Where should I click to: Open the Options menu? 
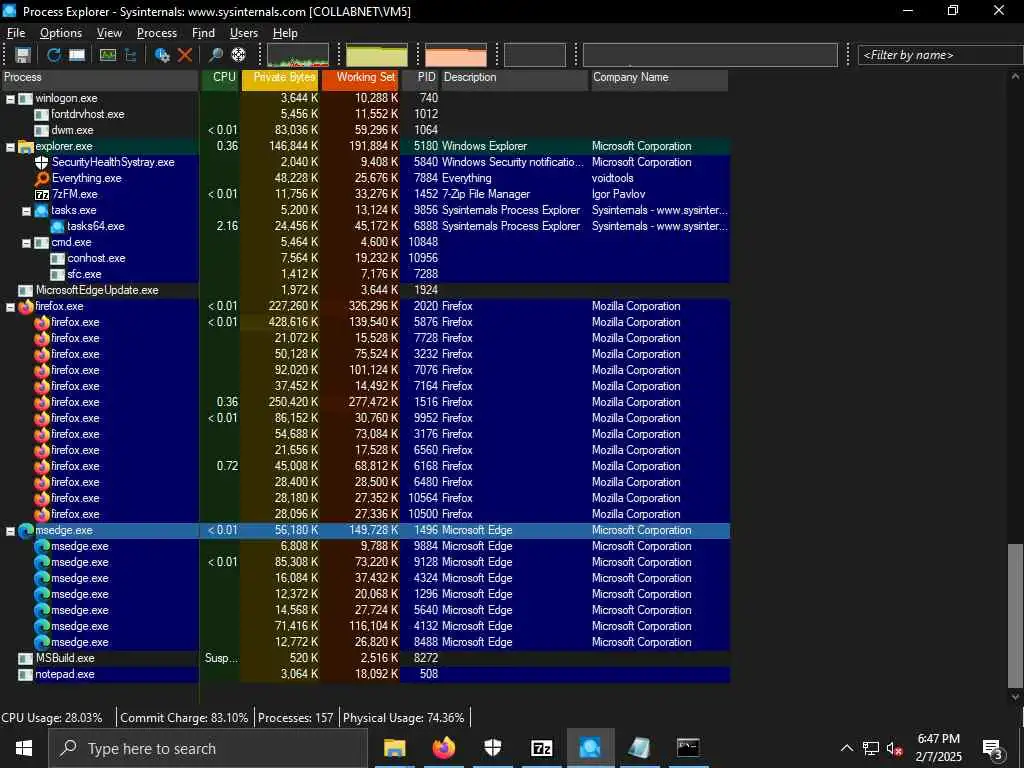tap(61, 33)
